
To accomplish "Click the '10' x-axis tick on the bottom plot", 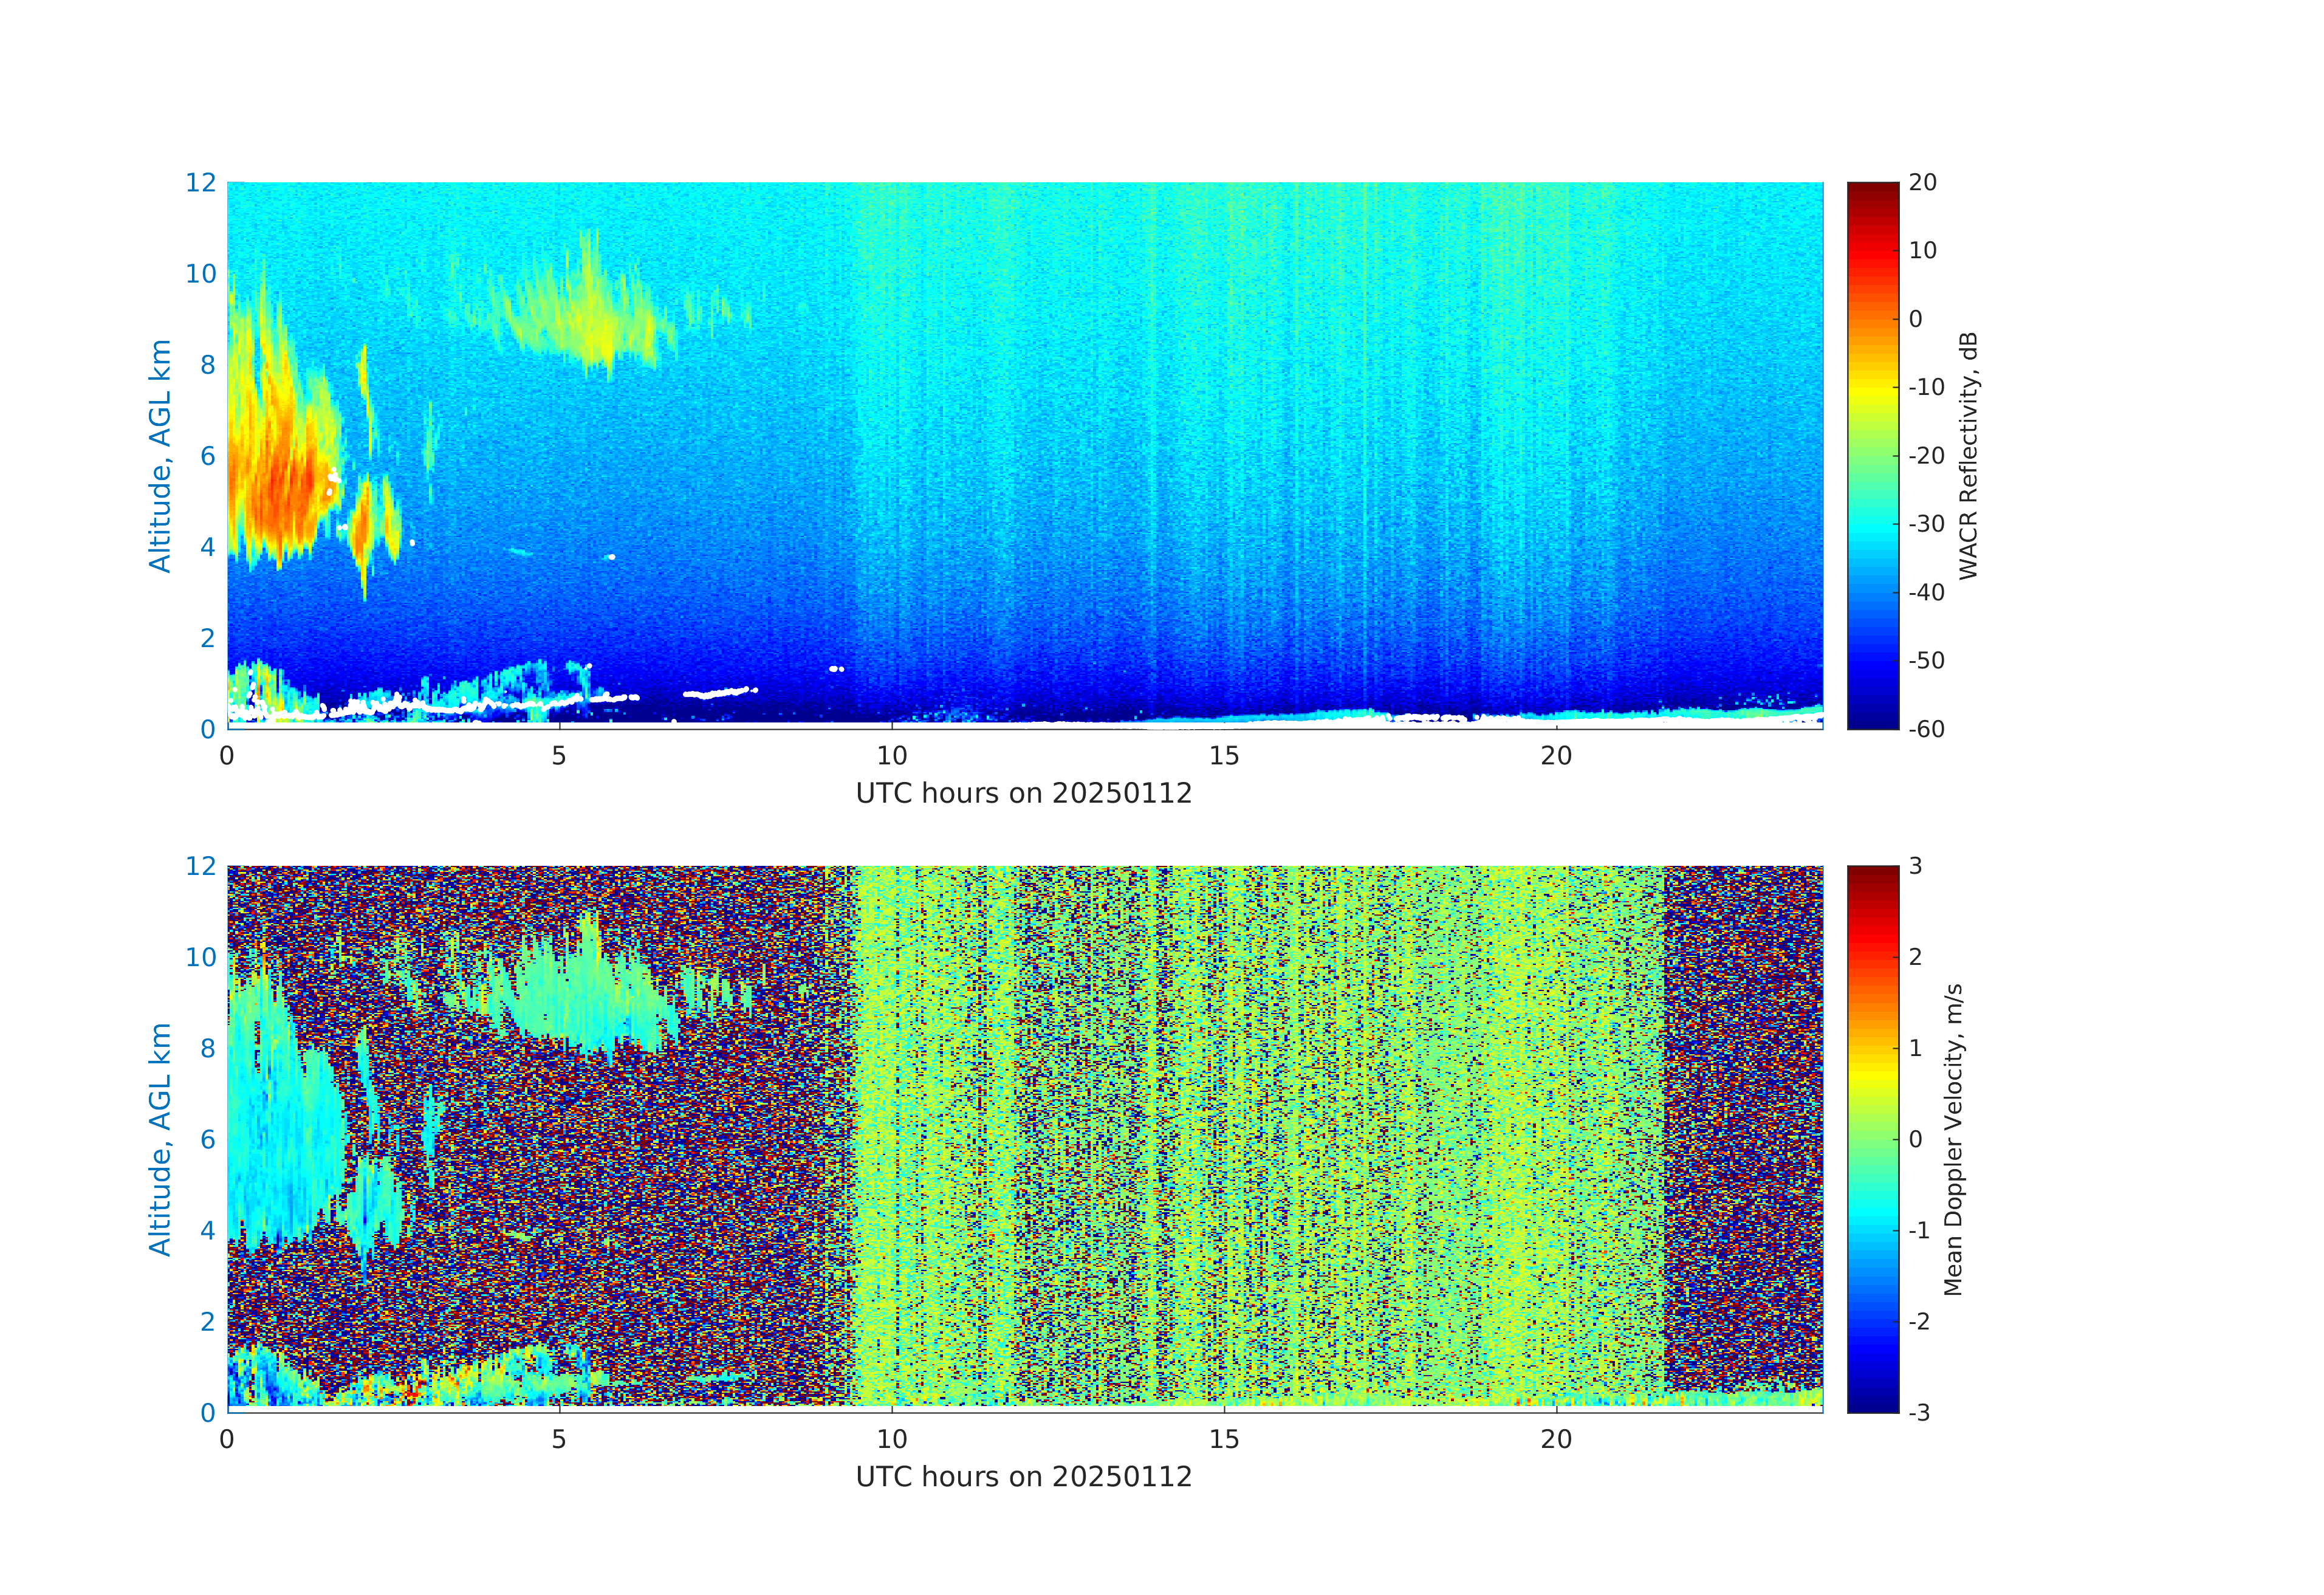I will (x=891, y=1439).
